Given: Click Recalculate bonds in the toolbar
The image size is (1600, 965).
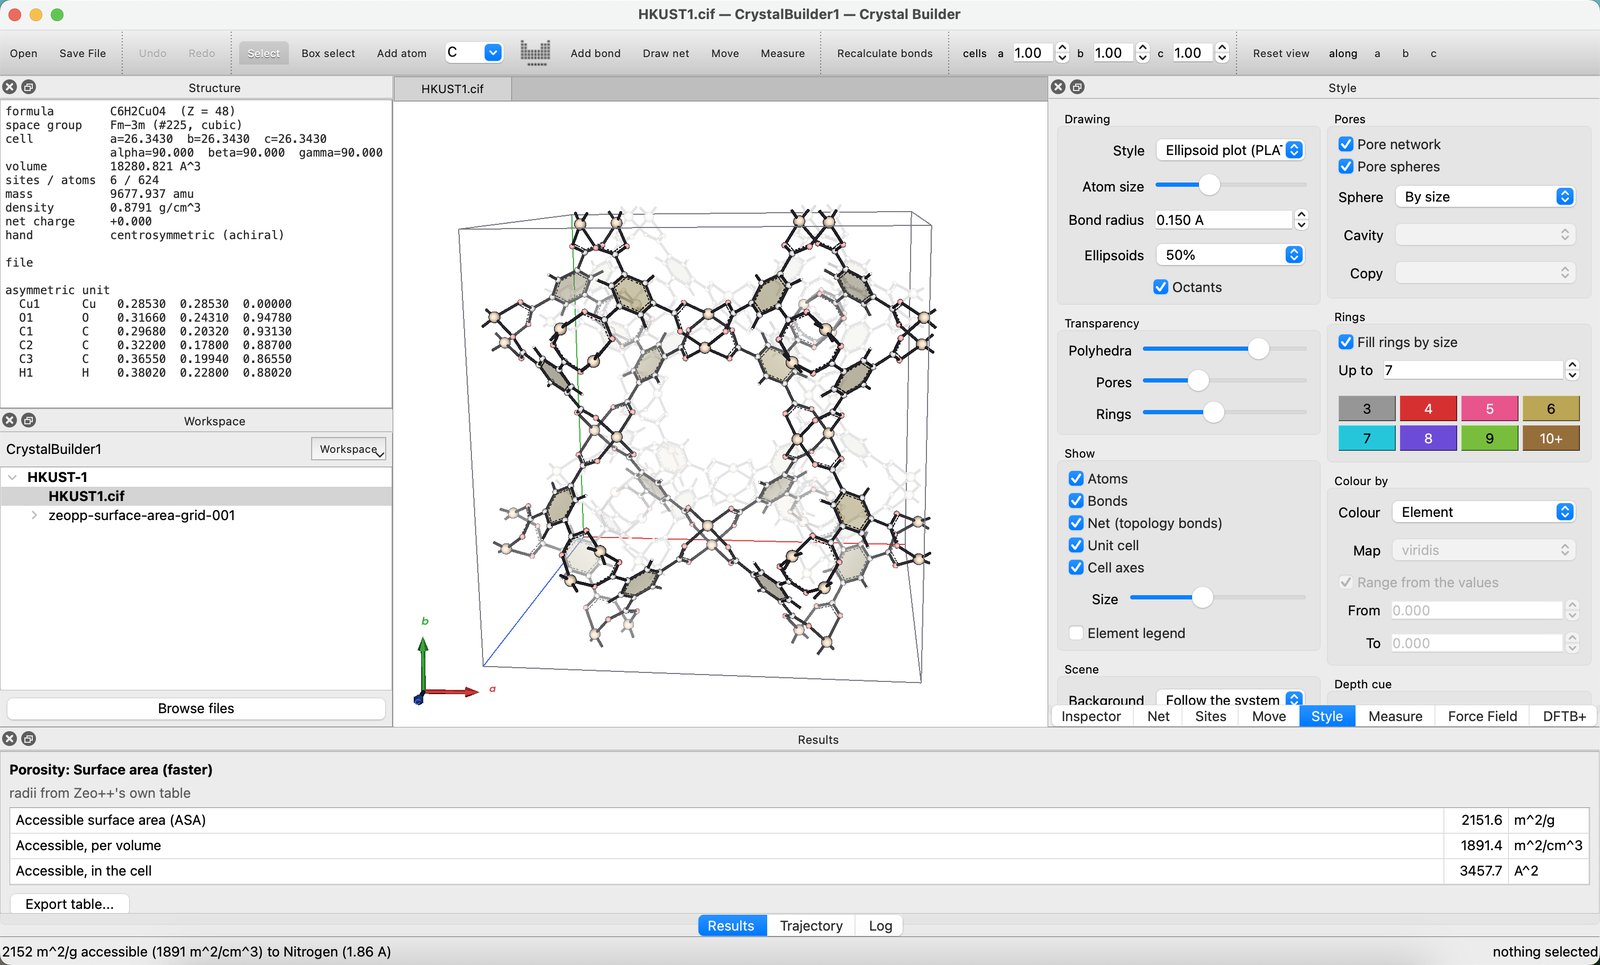Looking at the screenshot, I should [x=884, y=53].
